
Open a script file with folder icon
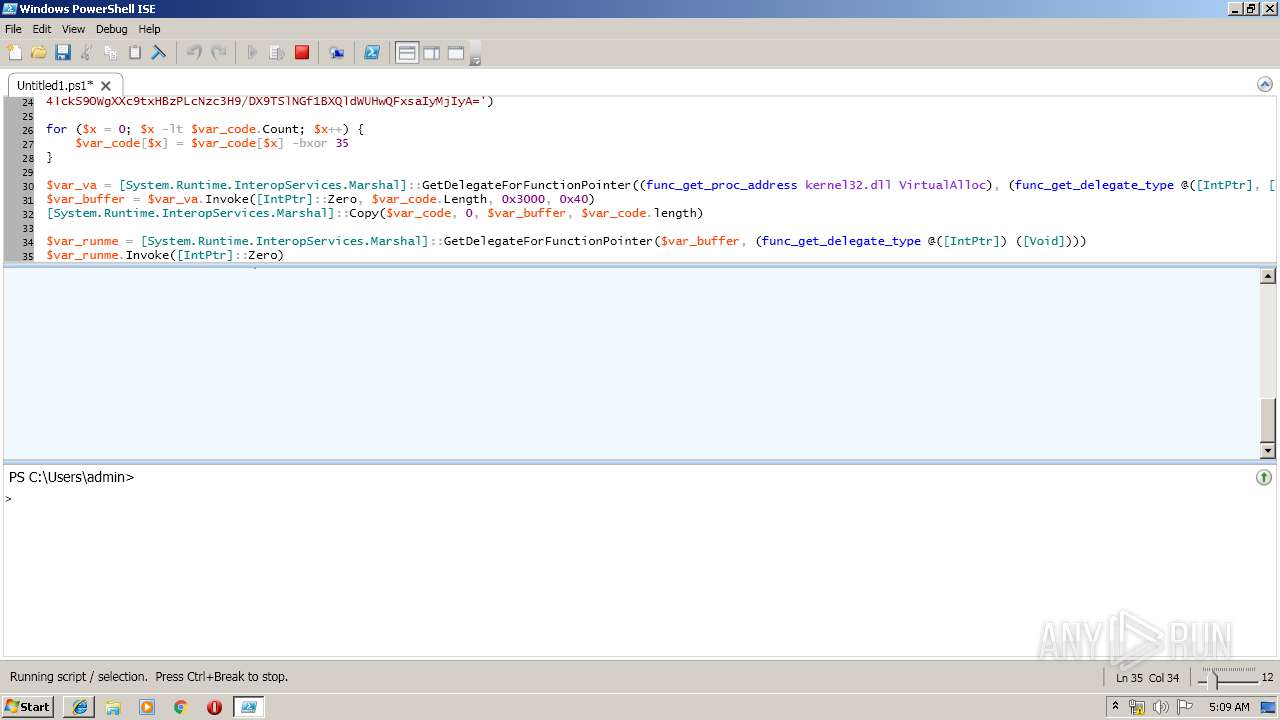pos(38,53)
